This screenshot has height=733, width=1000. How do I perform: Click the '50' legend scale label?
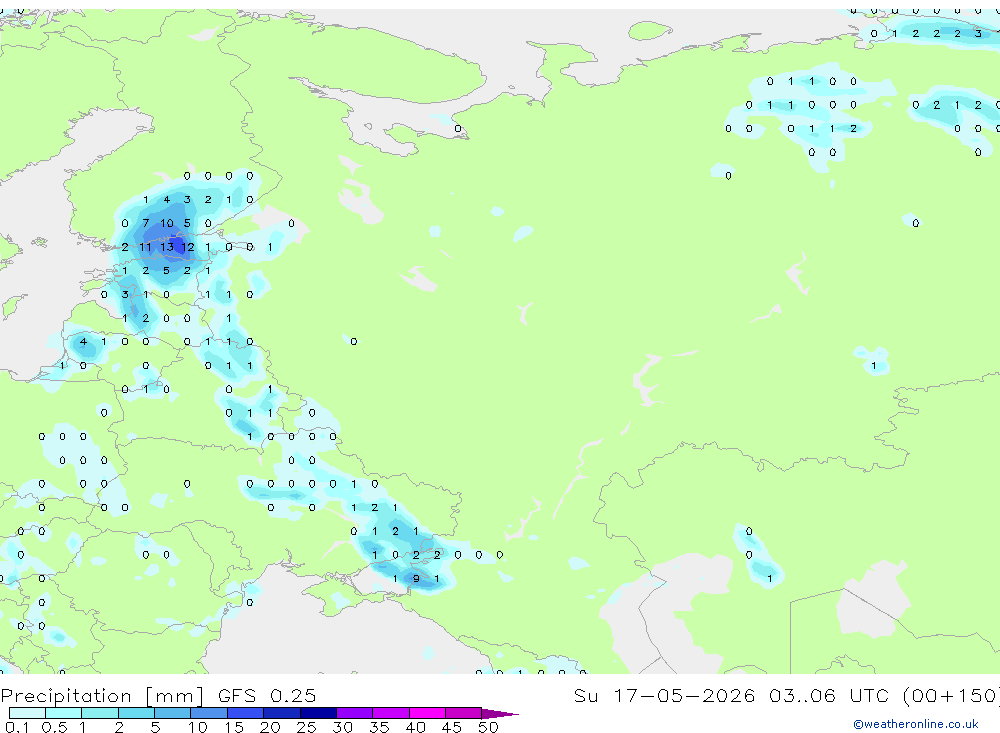[488, 727]
